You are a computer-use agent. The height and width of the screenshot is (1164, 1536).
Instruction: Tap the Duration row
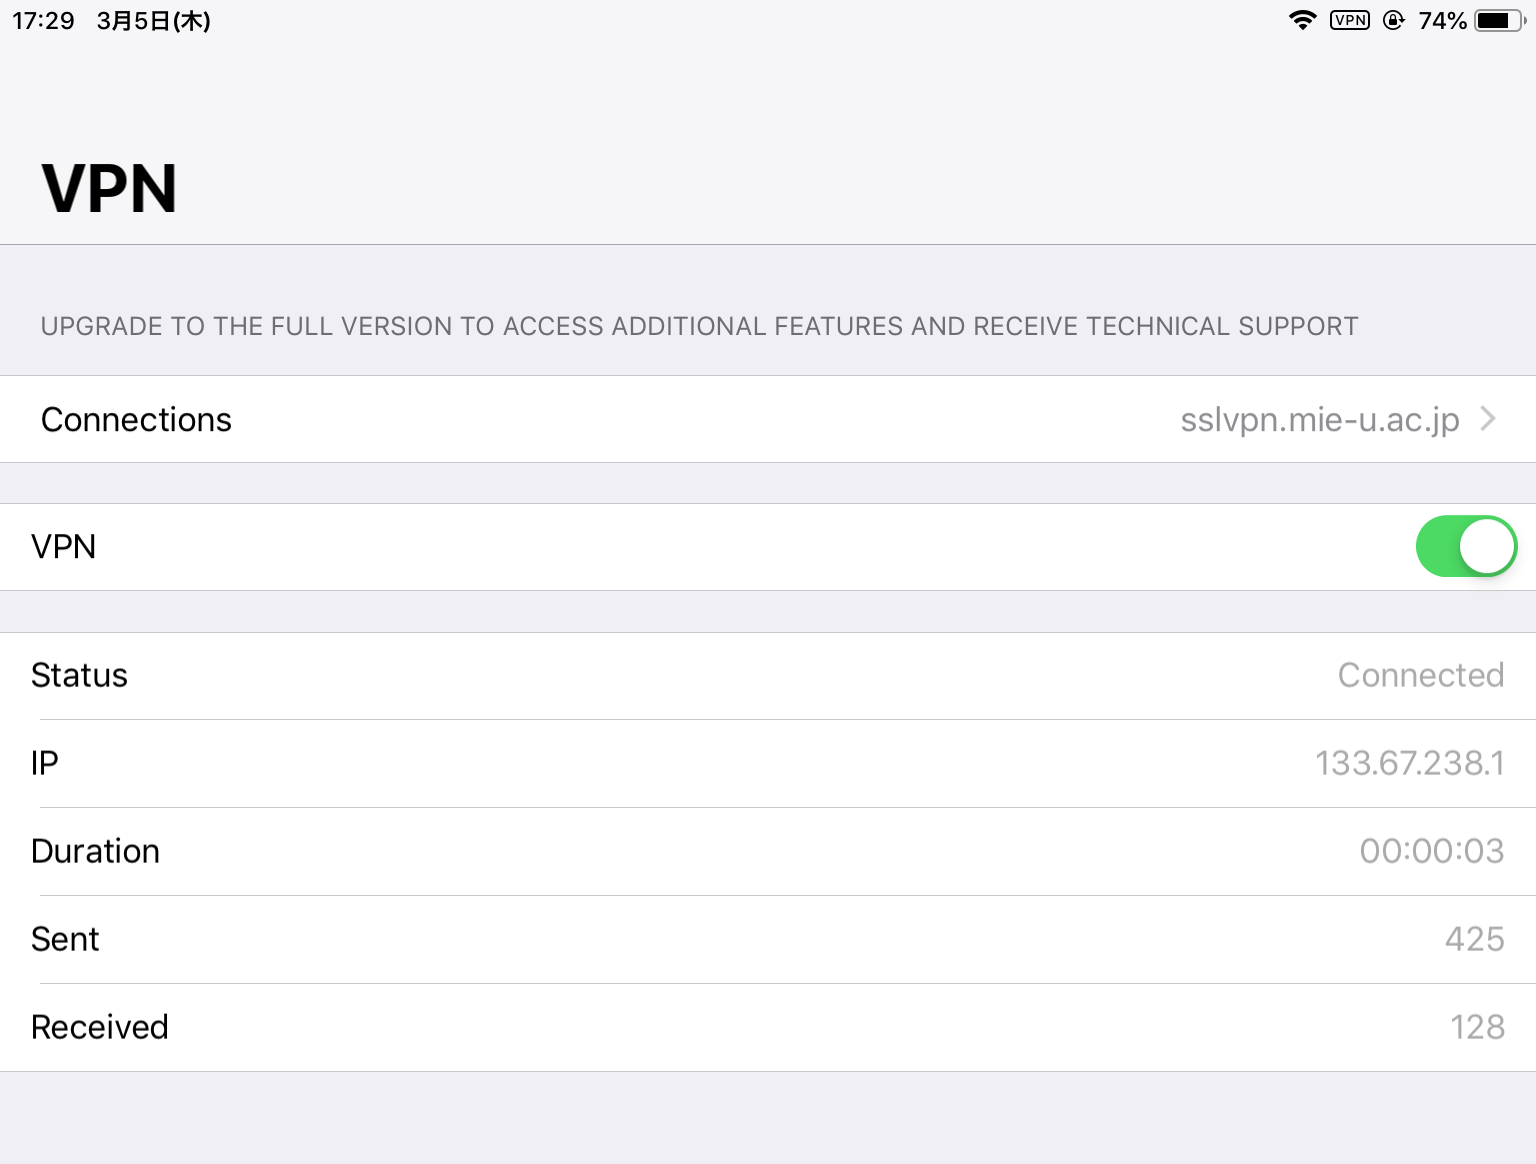tap(768, 852)
